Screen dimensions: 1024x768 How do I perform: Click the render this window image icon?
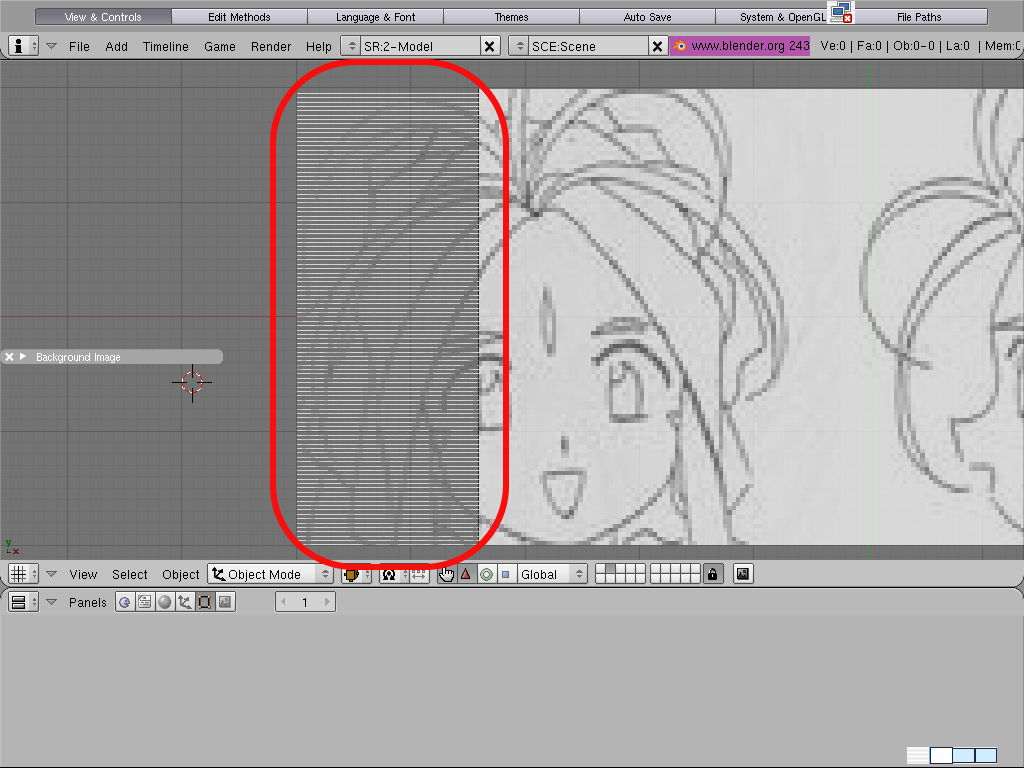point(743,574)
